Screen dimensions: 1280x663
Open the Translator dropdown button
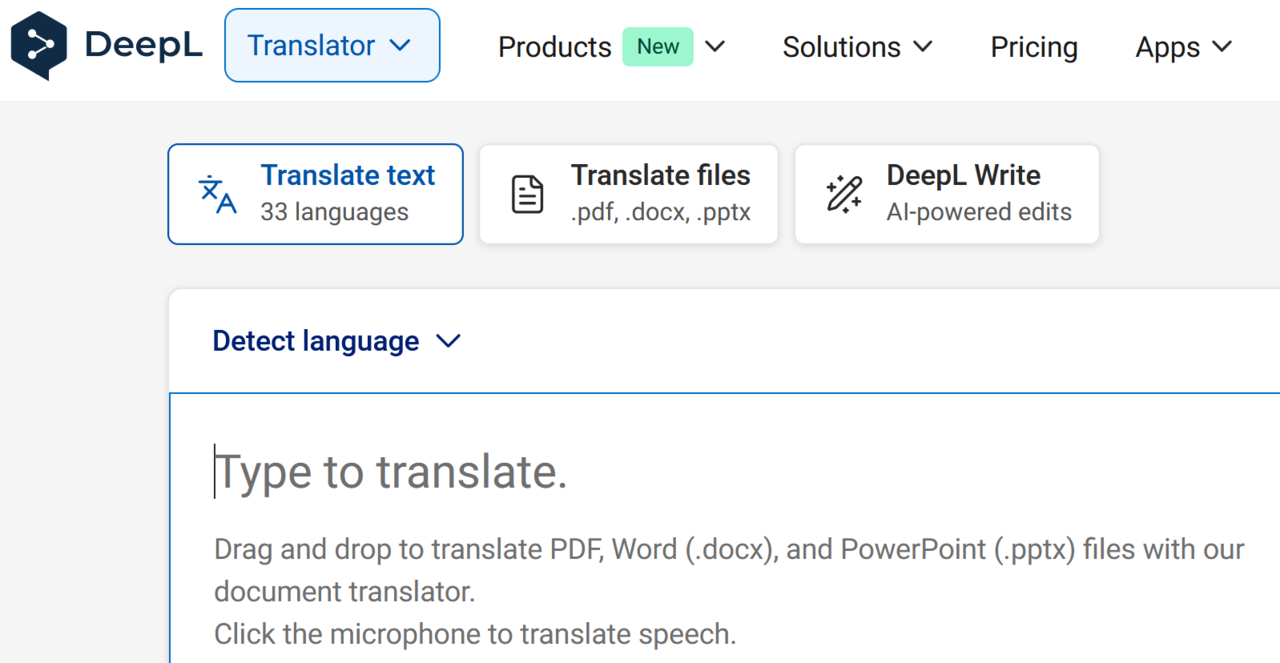[331, 46]
